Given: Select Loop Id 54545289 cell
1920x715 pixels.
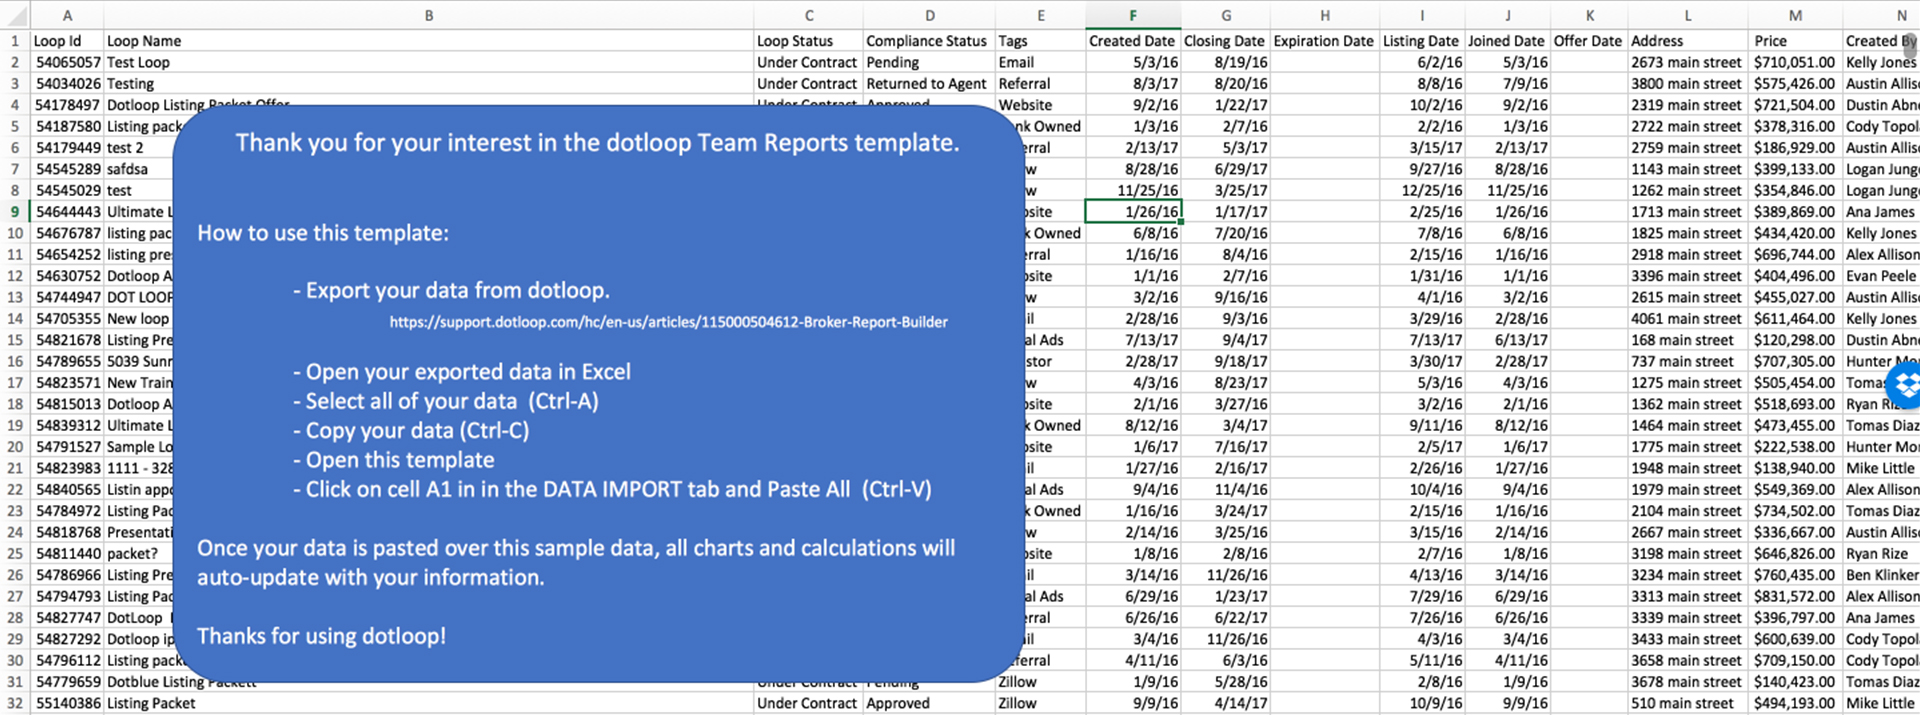Looking at the screenshot, I should (67, 169).
